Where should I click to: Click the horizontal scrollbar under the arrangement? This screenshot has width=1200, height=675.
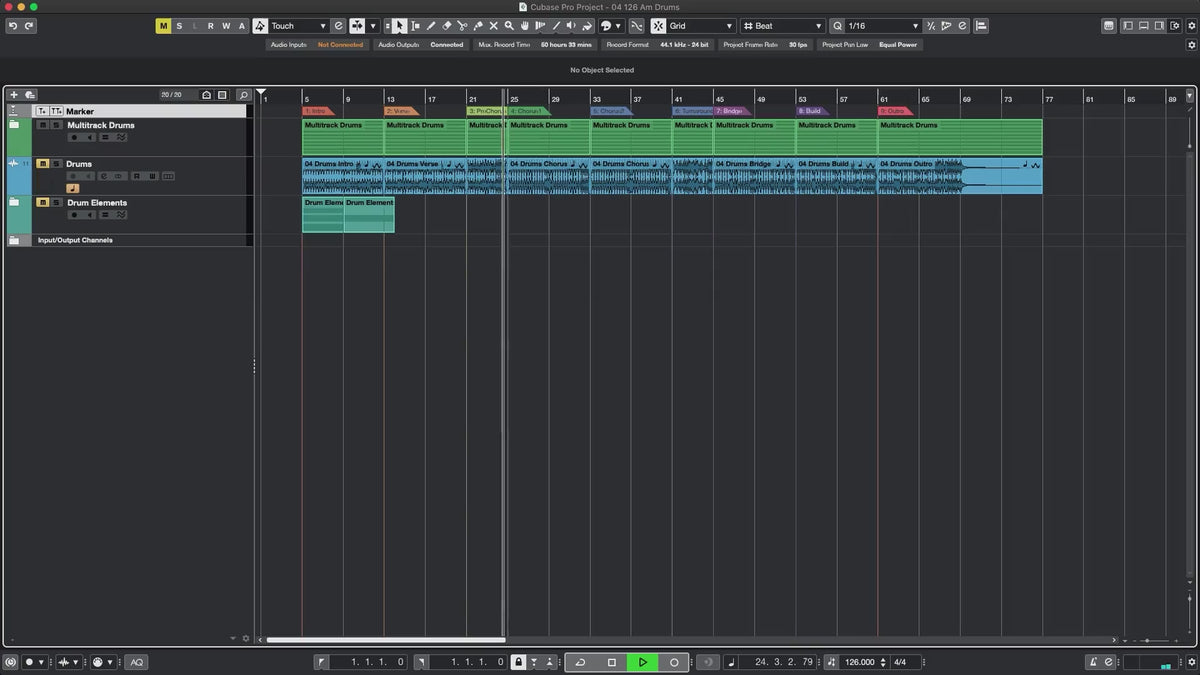tap(385, 640)
